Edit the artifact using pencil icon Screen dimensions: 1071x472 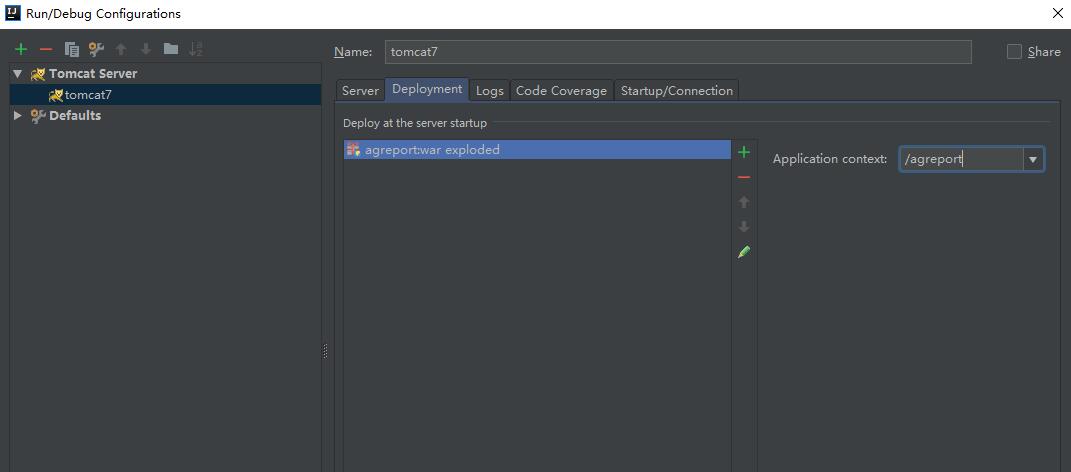pyautogui.click(x=744, y=252)
